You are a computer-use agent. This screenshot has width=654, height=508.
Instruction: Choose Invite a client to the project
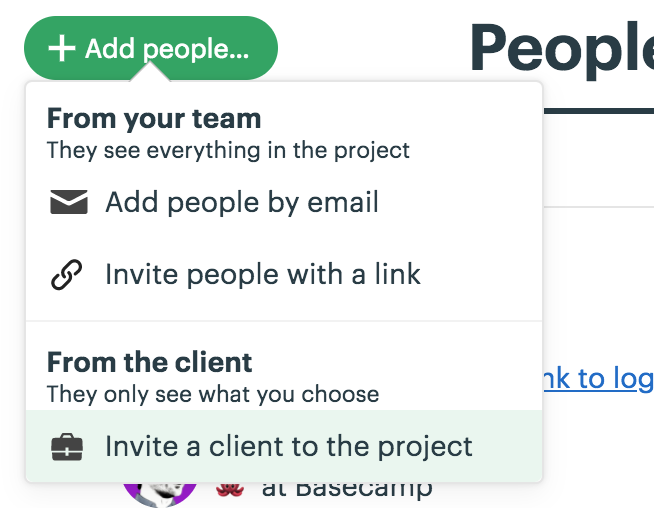coord(284,446)
